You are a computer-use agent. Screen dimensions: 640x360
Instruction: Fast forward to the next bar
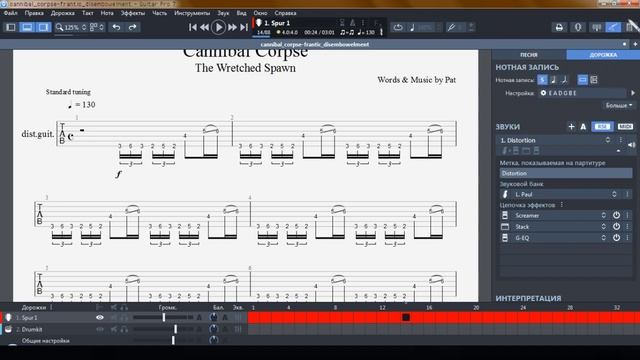pyautogui.click(x=232, y=27)
